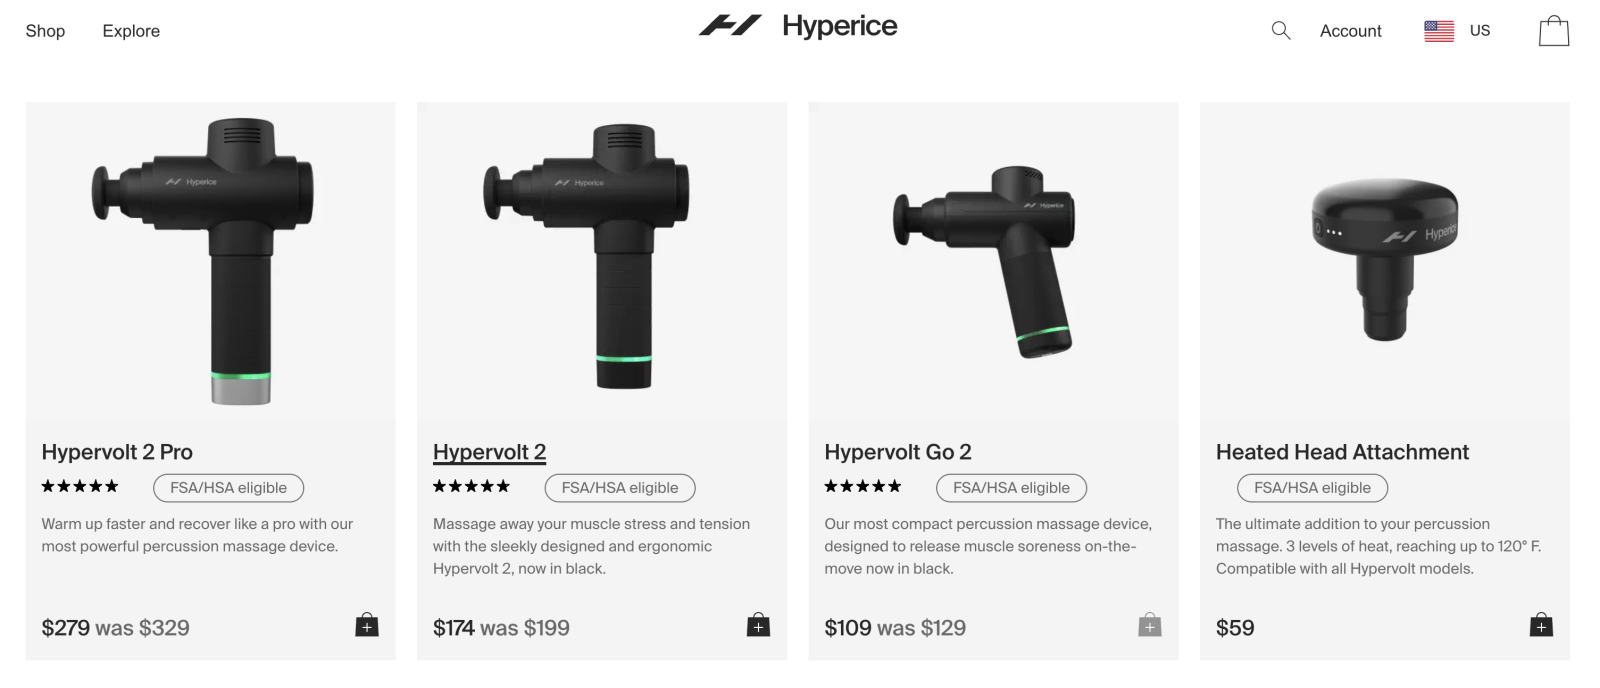Open the search magnifier icon
Screen dimensions: 1600x688
(1279, 31)
